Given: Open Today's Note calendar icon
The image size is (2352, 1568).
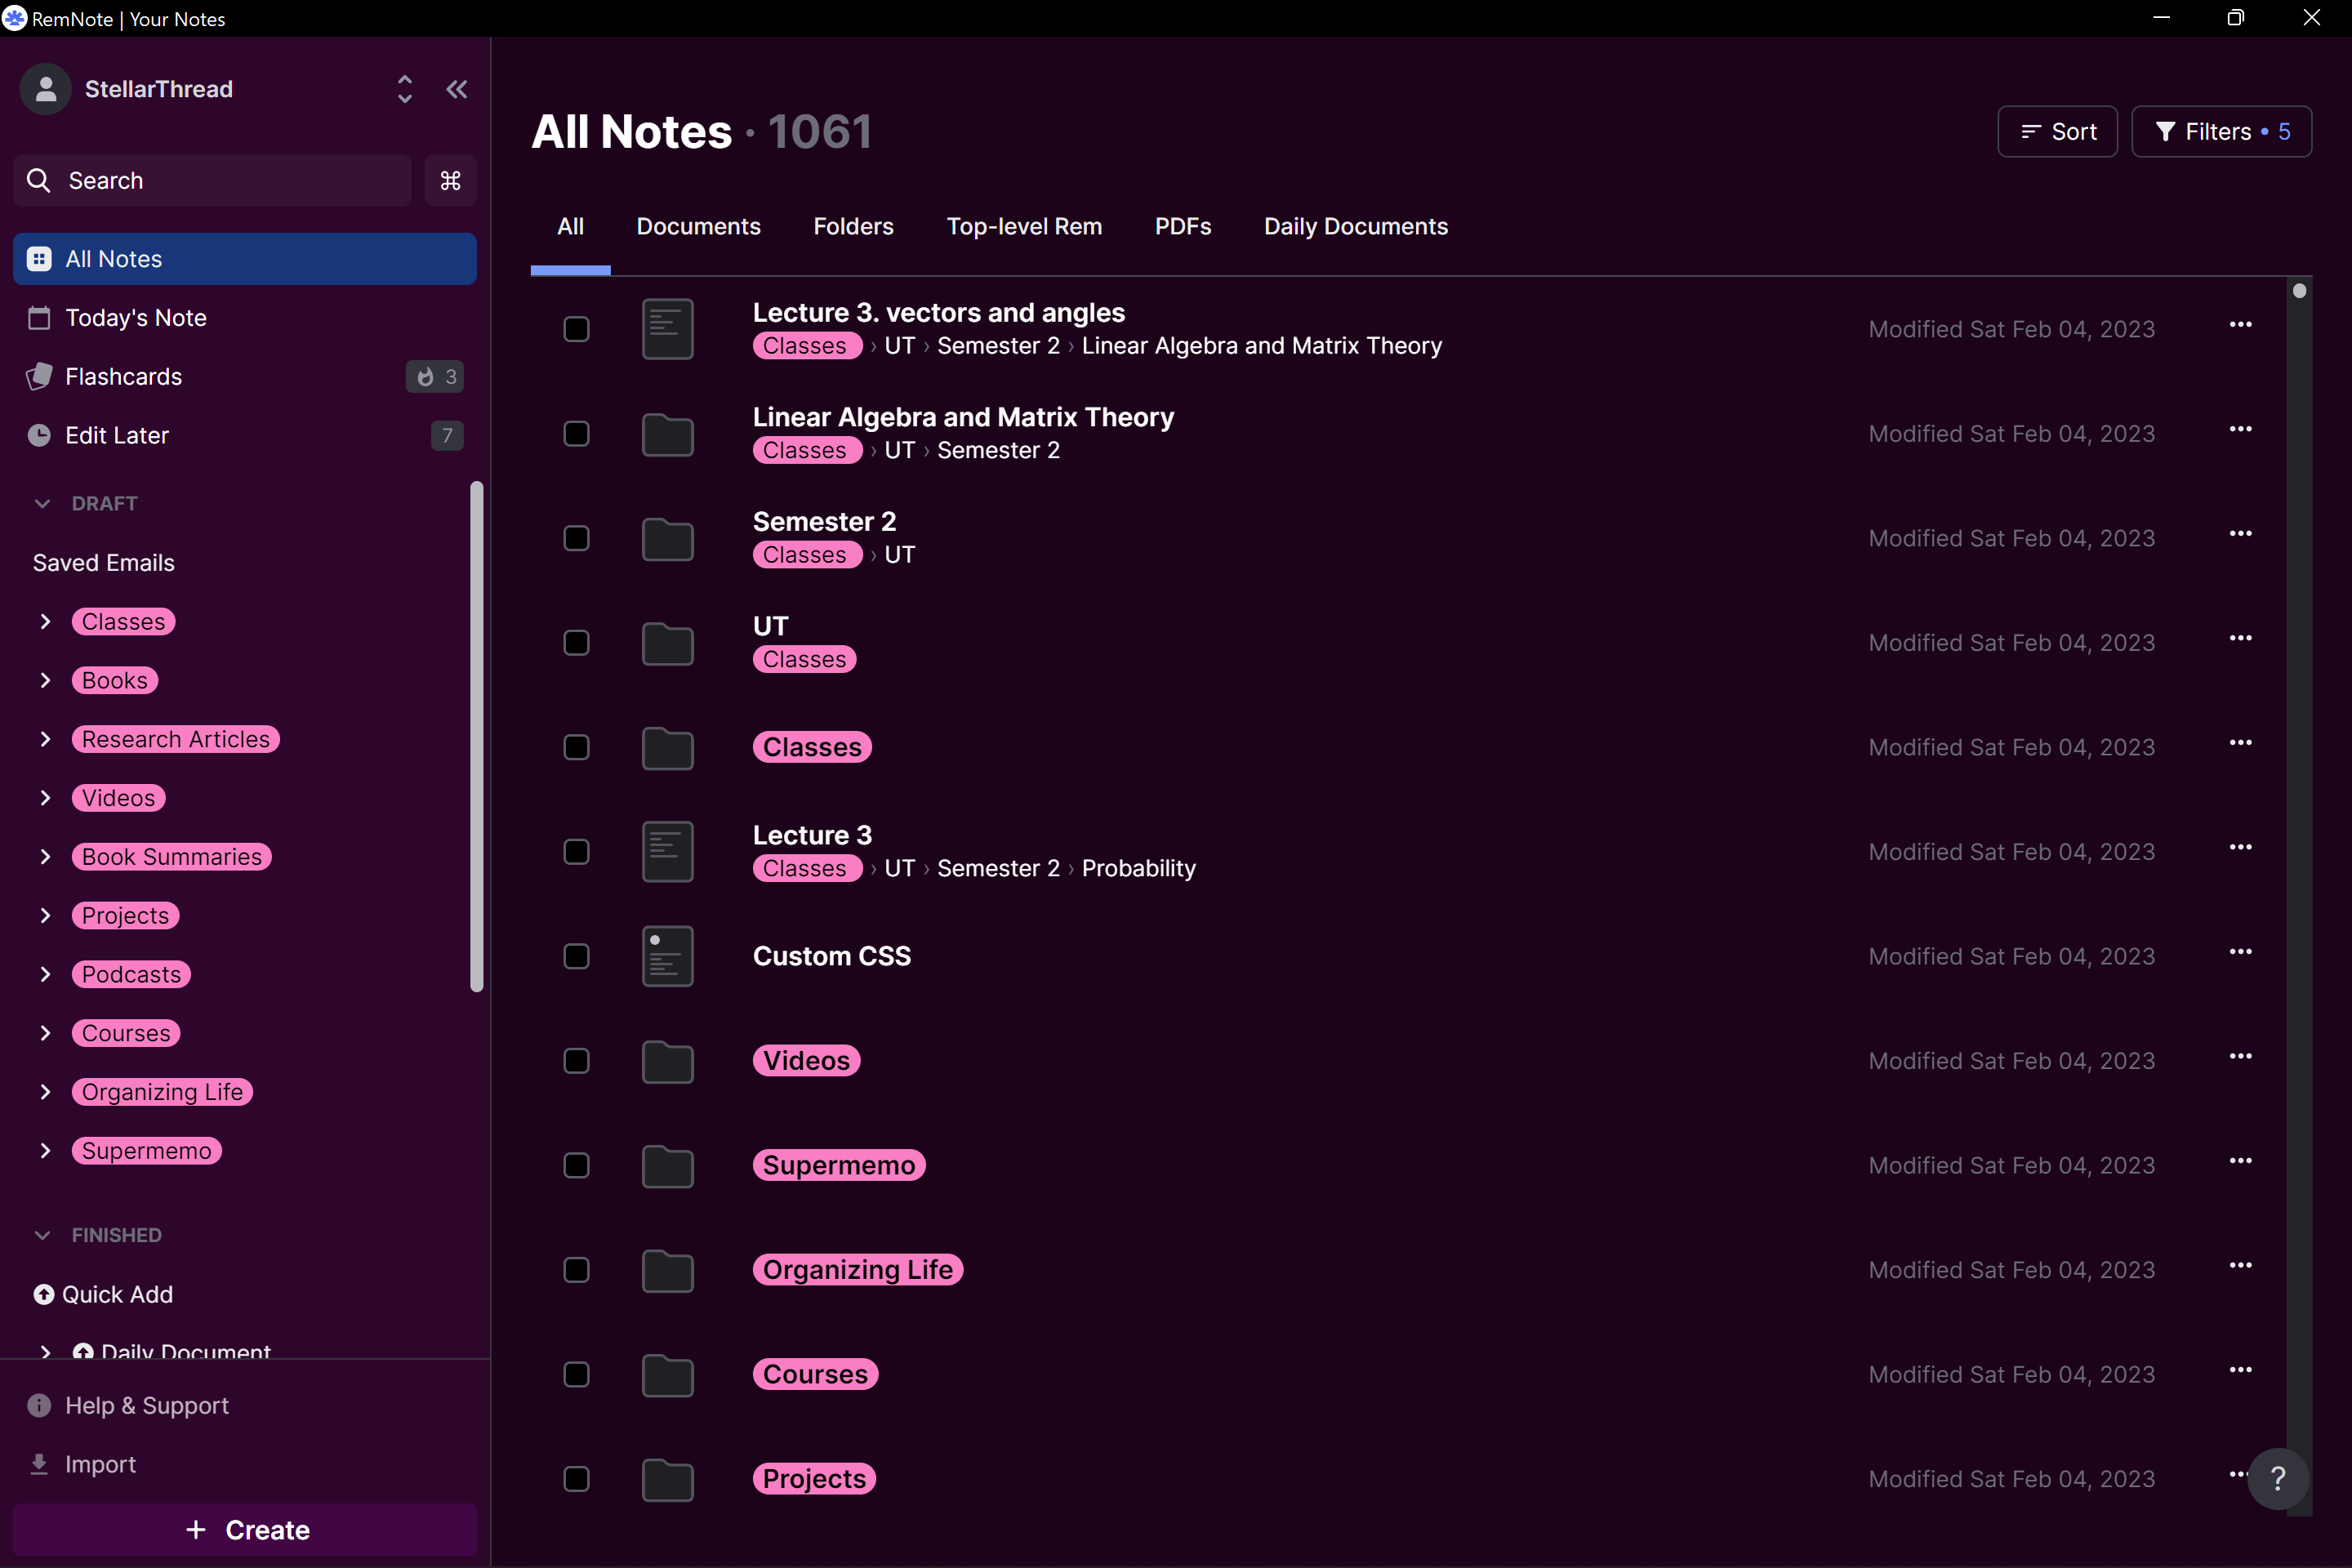Looking at the screenshot, I should (x=39, y=318).
